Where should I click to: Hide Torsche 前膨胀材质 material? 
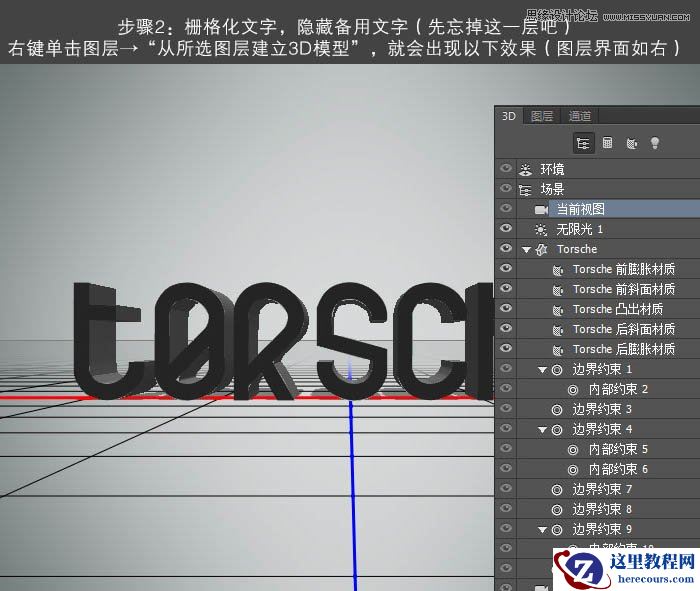click(x=506, y=268)
